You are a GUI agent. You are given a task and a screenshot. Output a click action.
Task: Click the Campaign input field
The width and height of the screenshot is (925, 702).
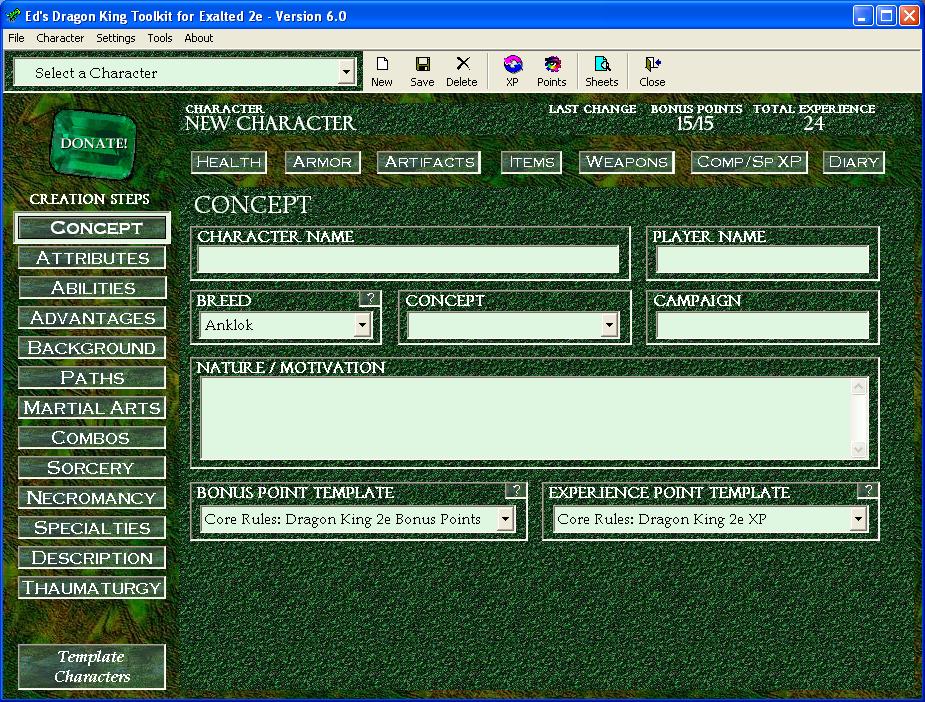coord(762,325)
